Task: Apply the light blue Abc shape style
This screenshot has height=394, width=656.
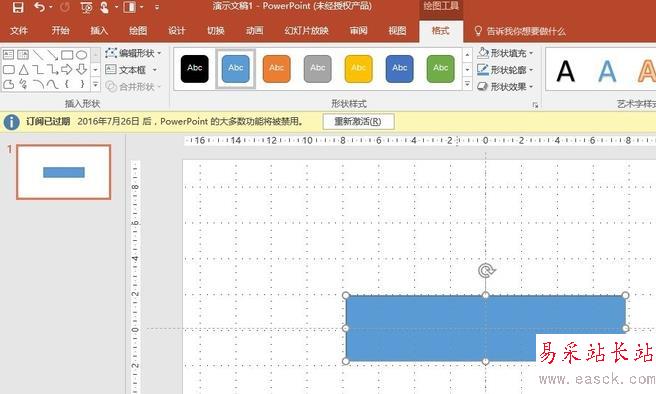Action: point(236,69)
